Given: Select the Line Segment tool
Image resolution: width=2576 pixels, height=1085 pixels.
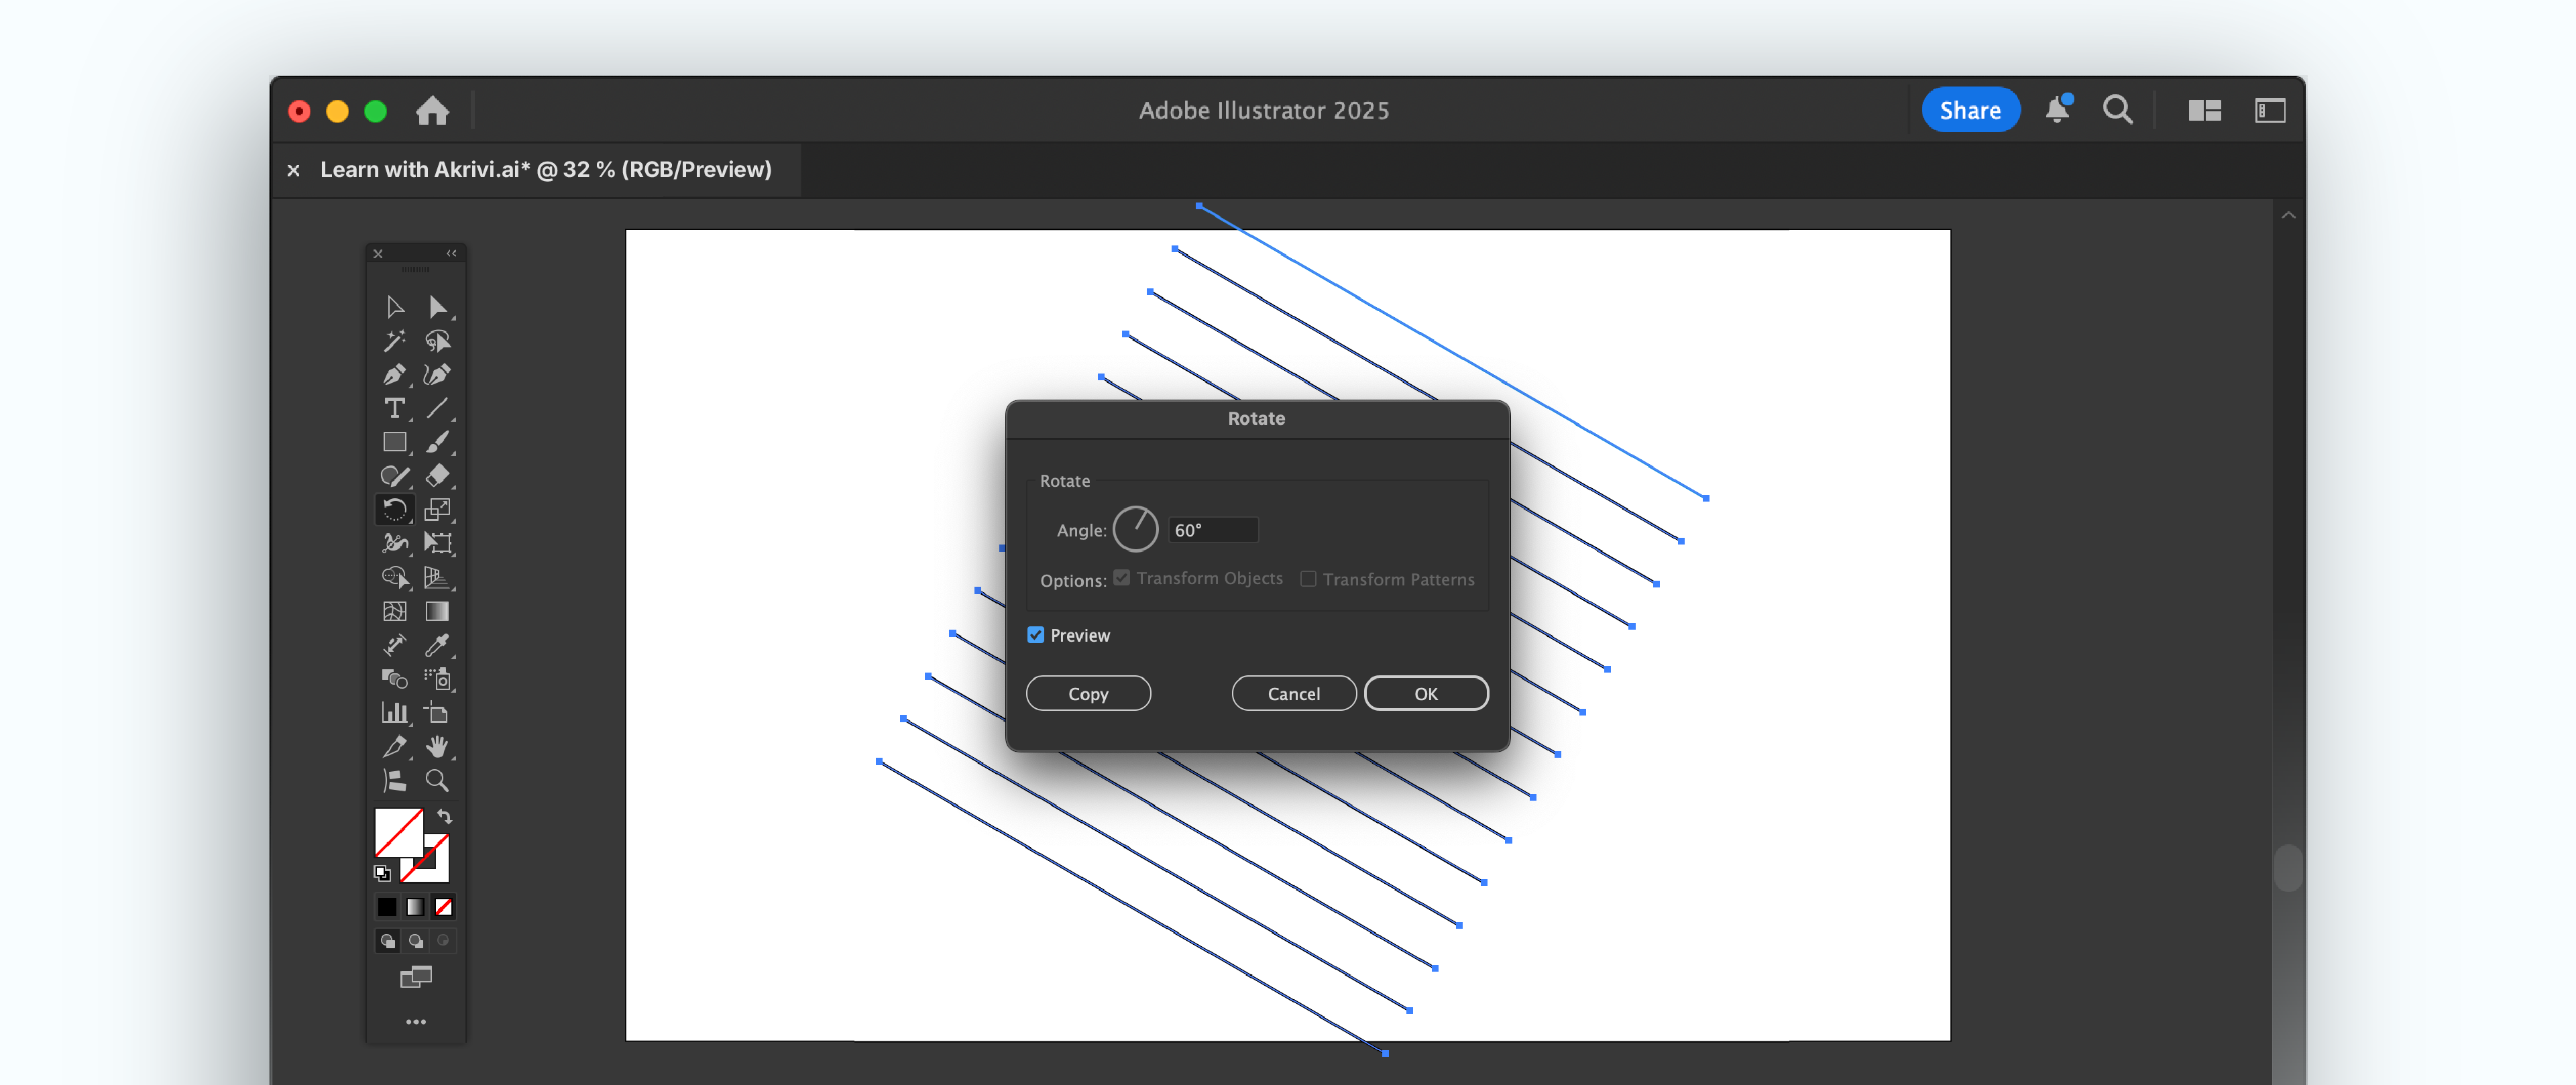Looking at the screenshot, I should [437, 408].
